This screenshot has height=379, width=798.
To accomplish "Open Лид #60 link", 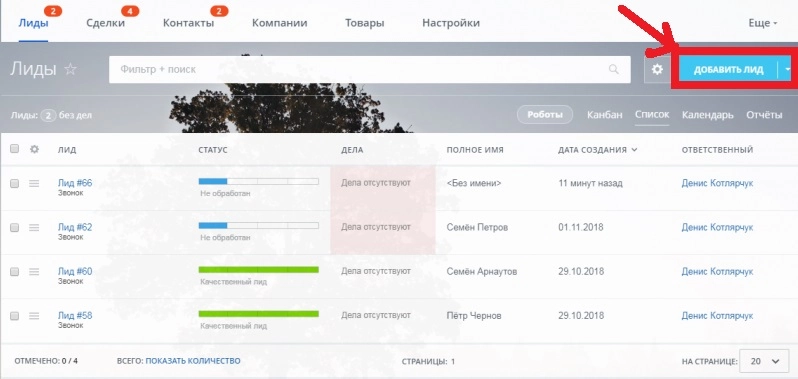I will tap(75, 271).
